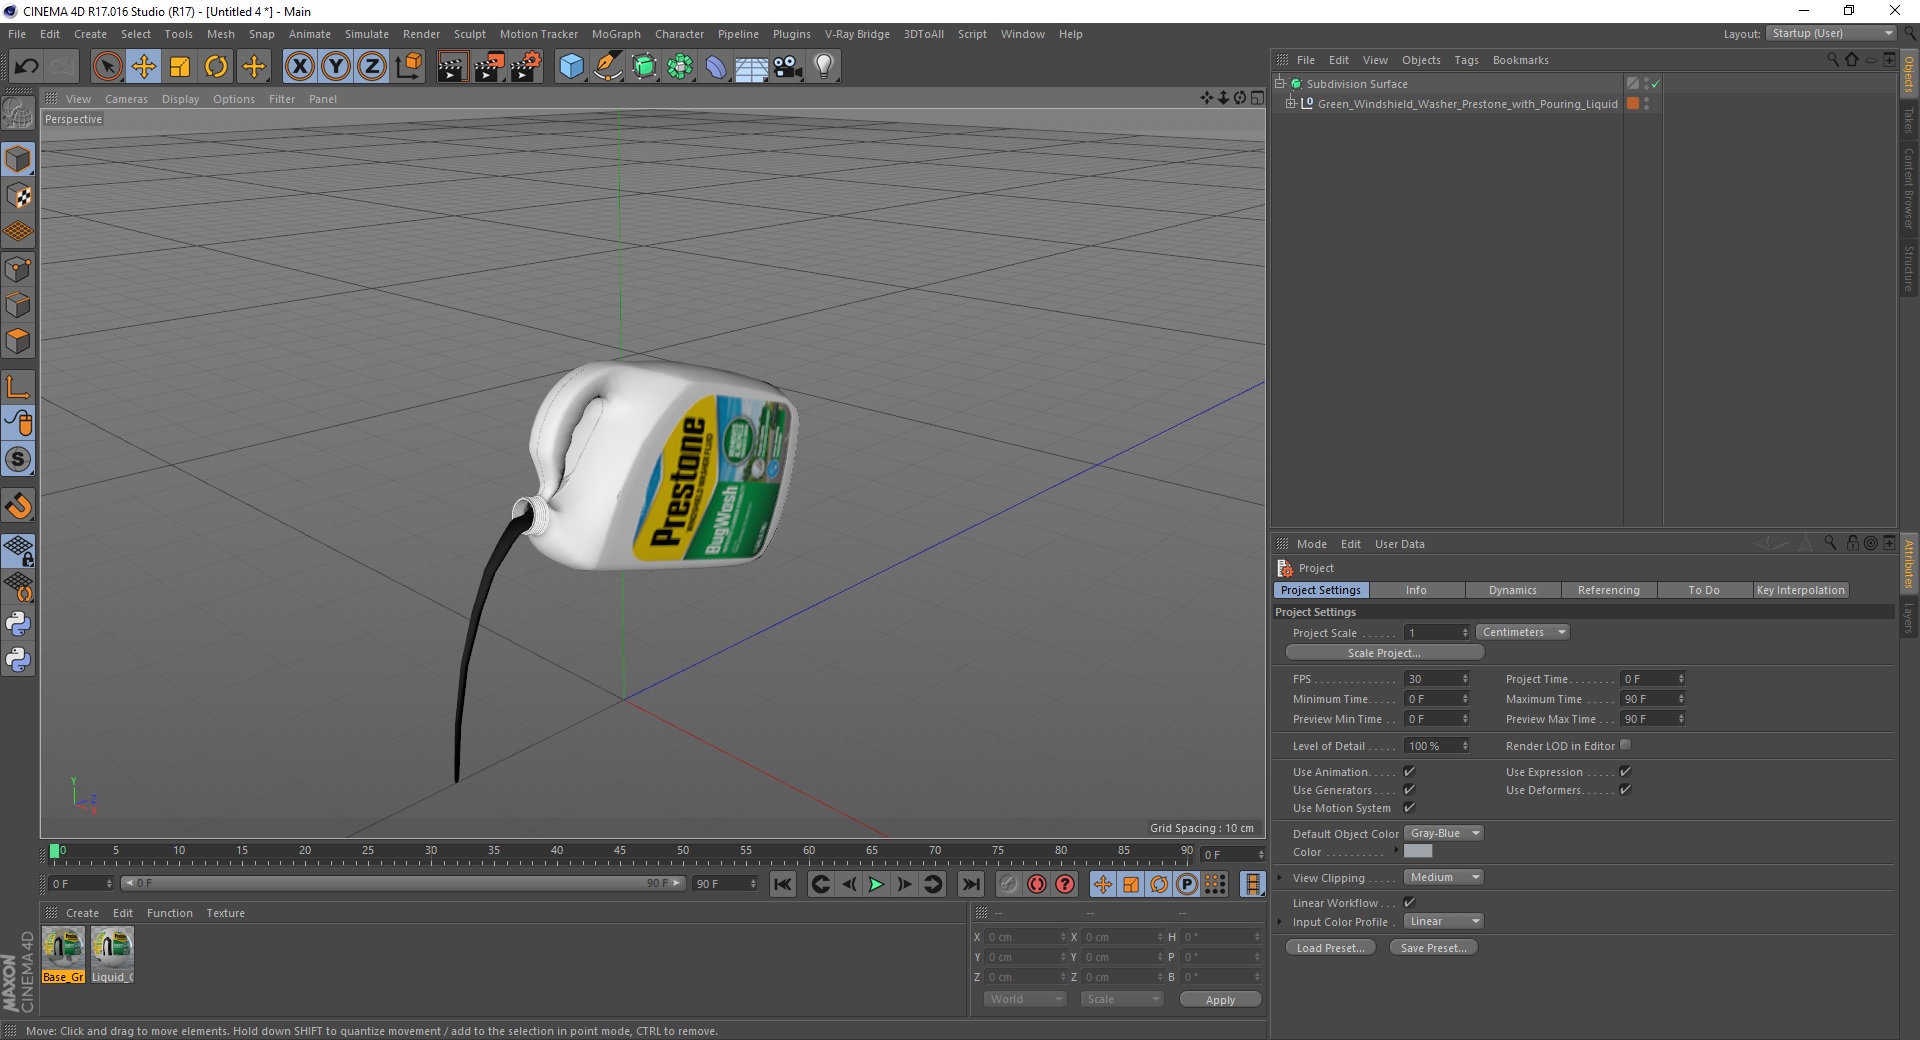The height and width of the screenshot is (1040, 1920).
Task: Collapse the Subdivision Surface tree item
Action: coord(1279,83)
